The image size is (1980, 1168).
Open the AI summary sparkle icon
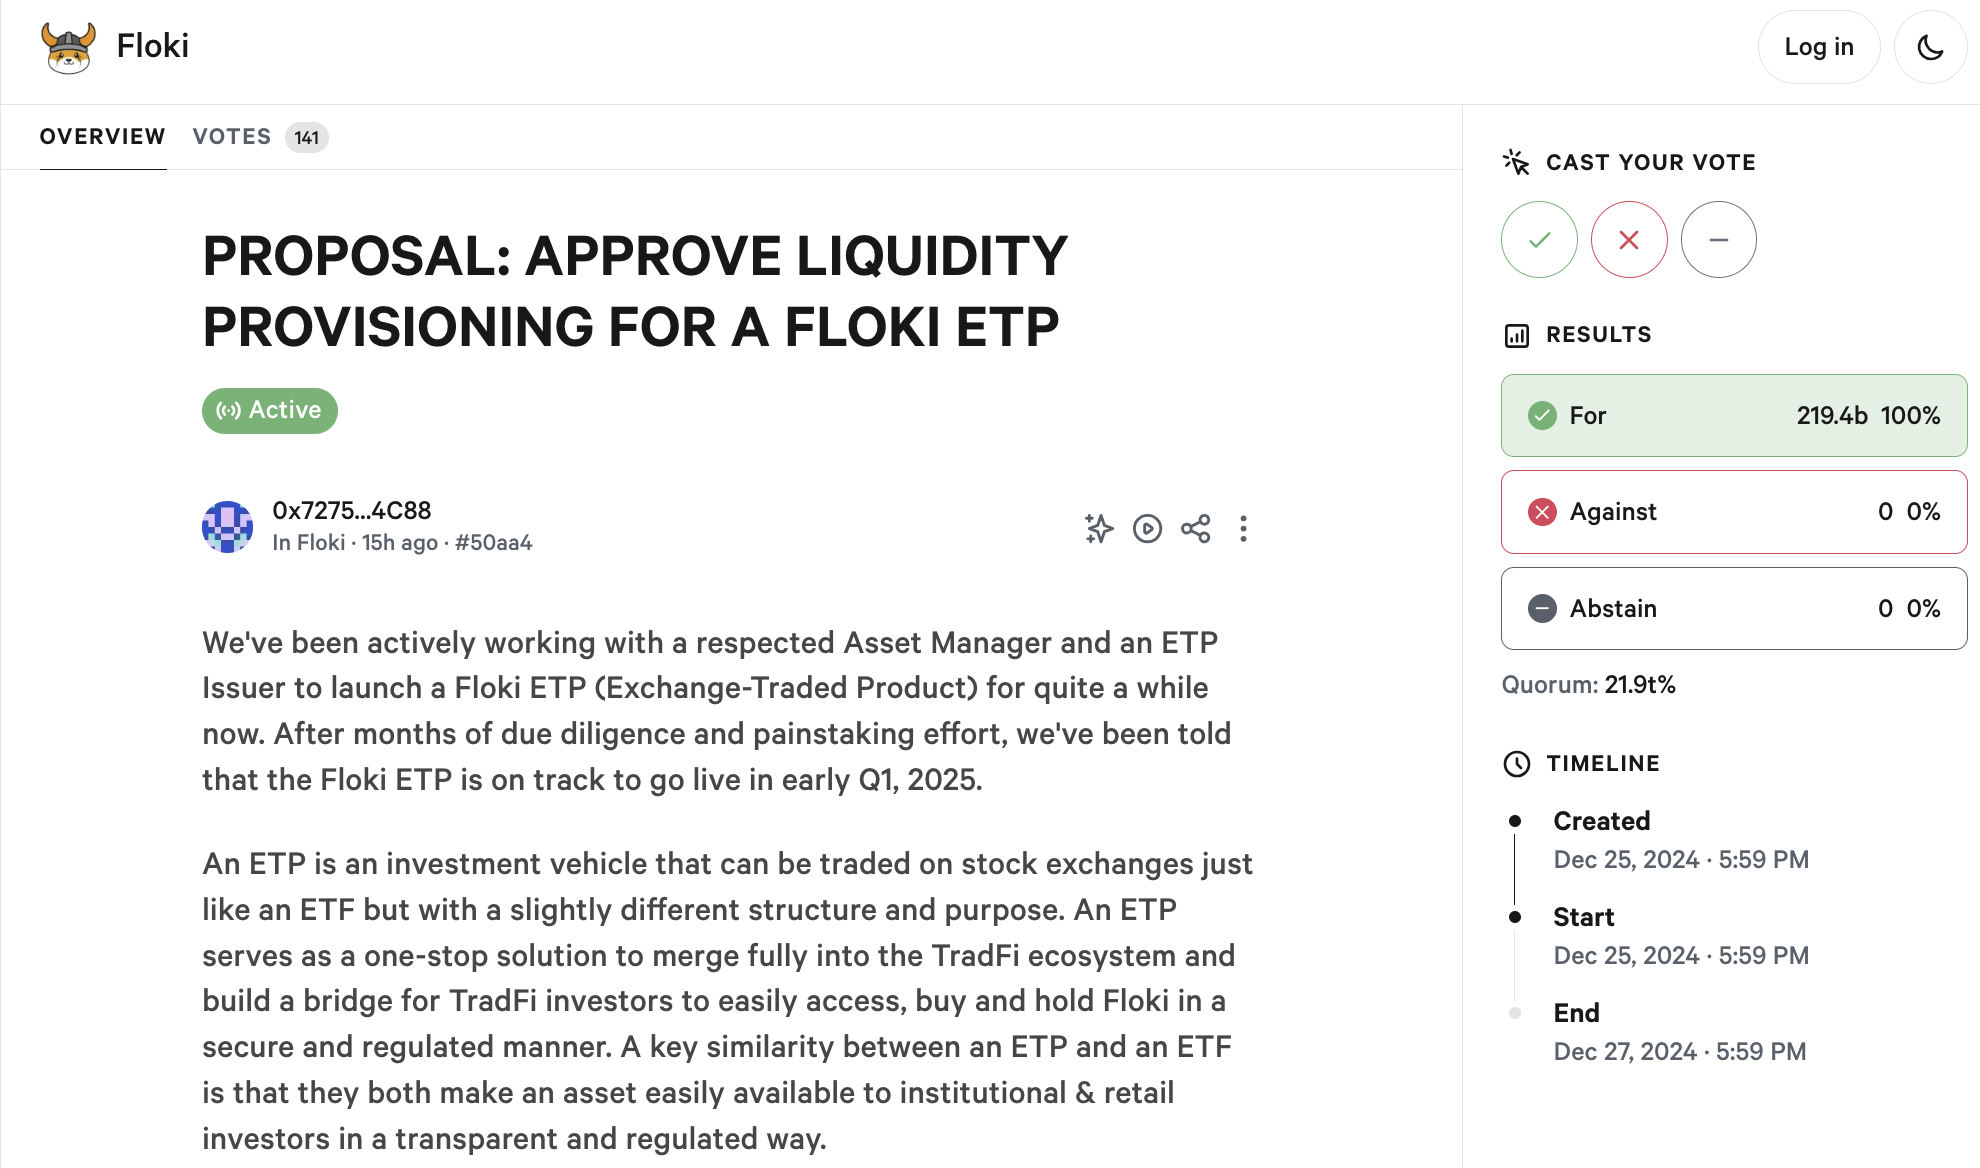click(1099, 528)
